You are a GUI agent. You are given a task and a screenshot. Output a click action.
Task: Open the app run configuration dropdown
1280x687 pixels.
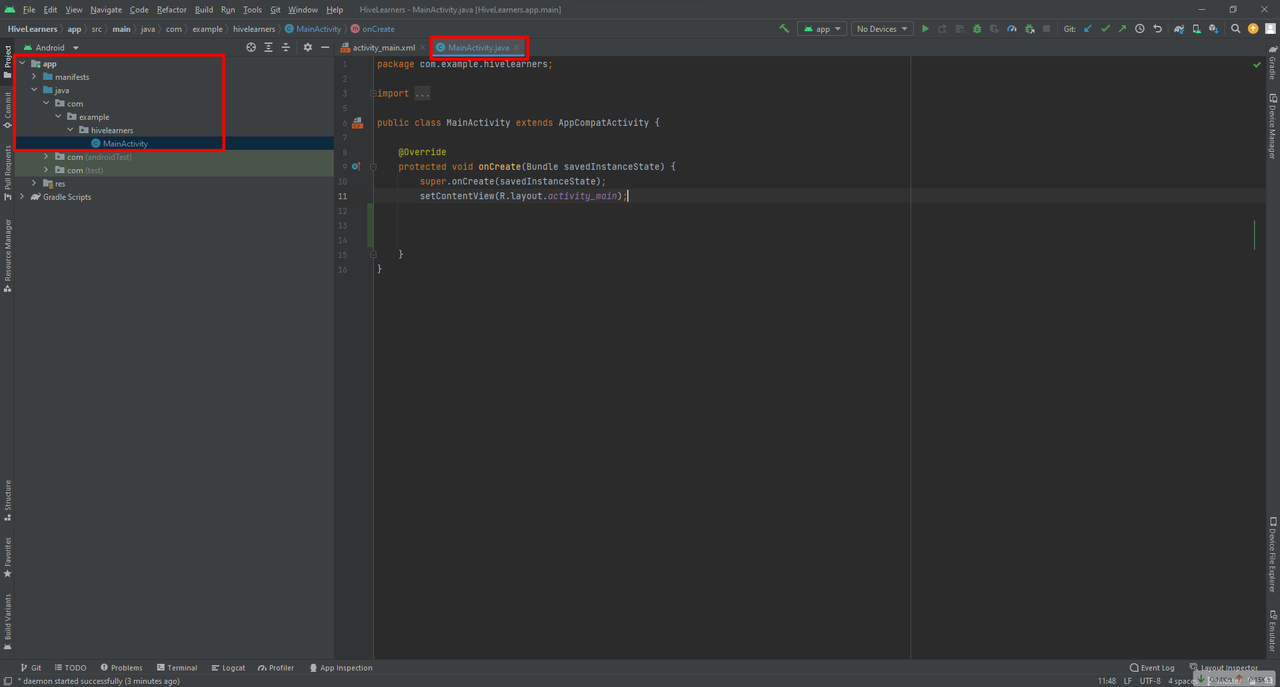823,29
